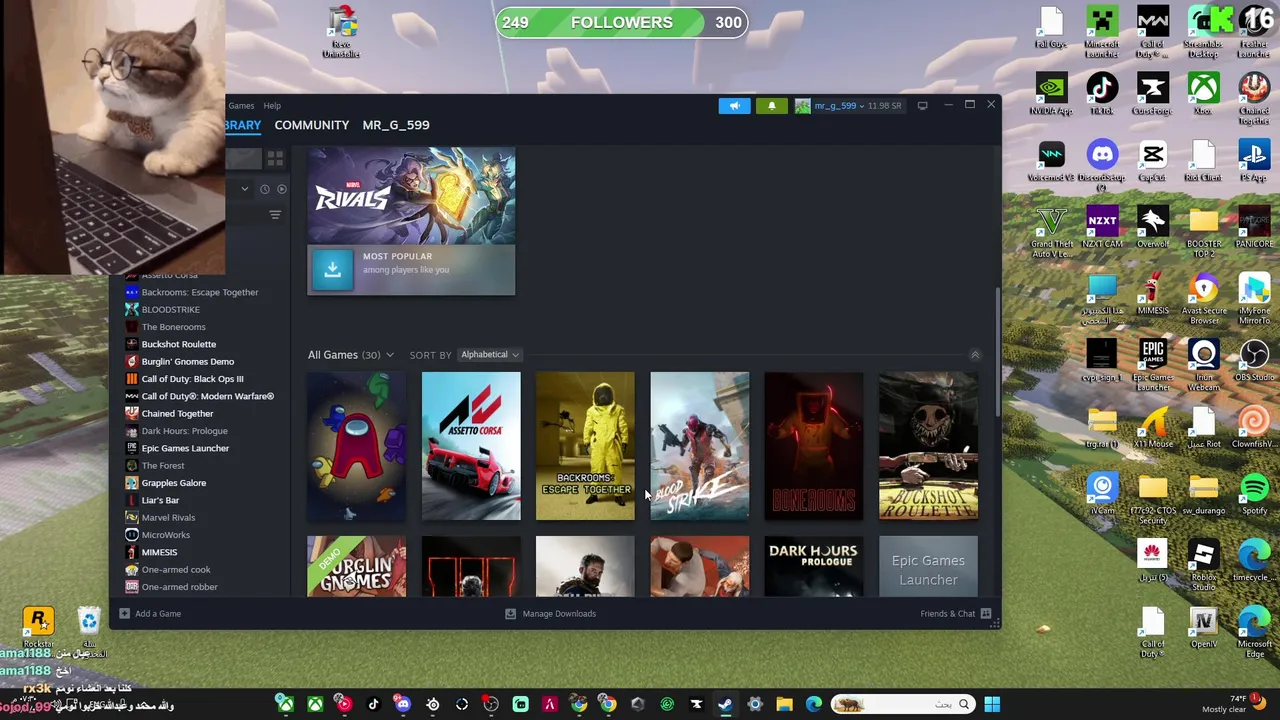
Task: Open the MR_G_599 profile tab
Action: coord(396,125)
